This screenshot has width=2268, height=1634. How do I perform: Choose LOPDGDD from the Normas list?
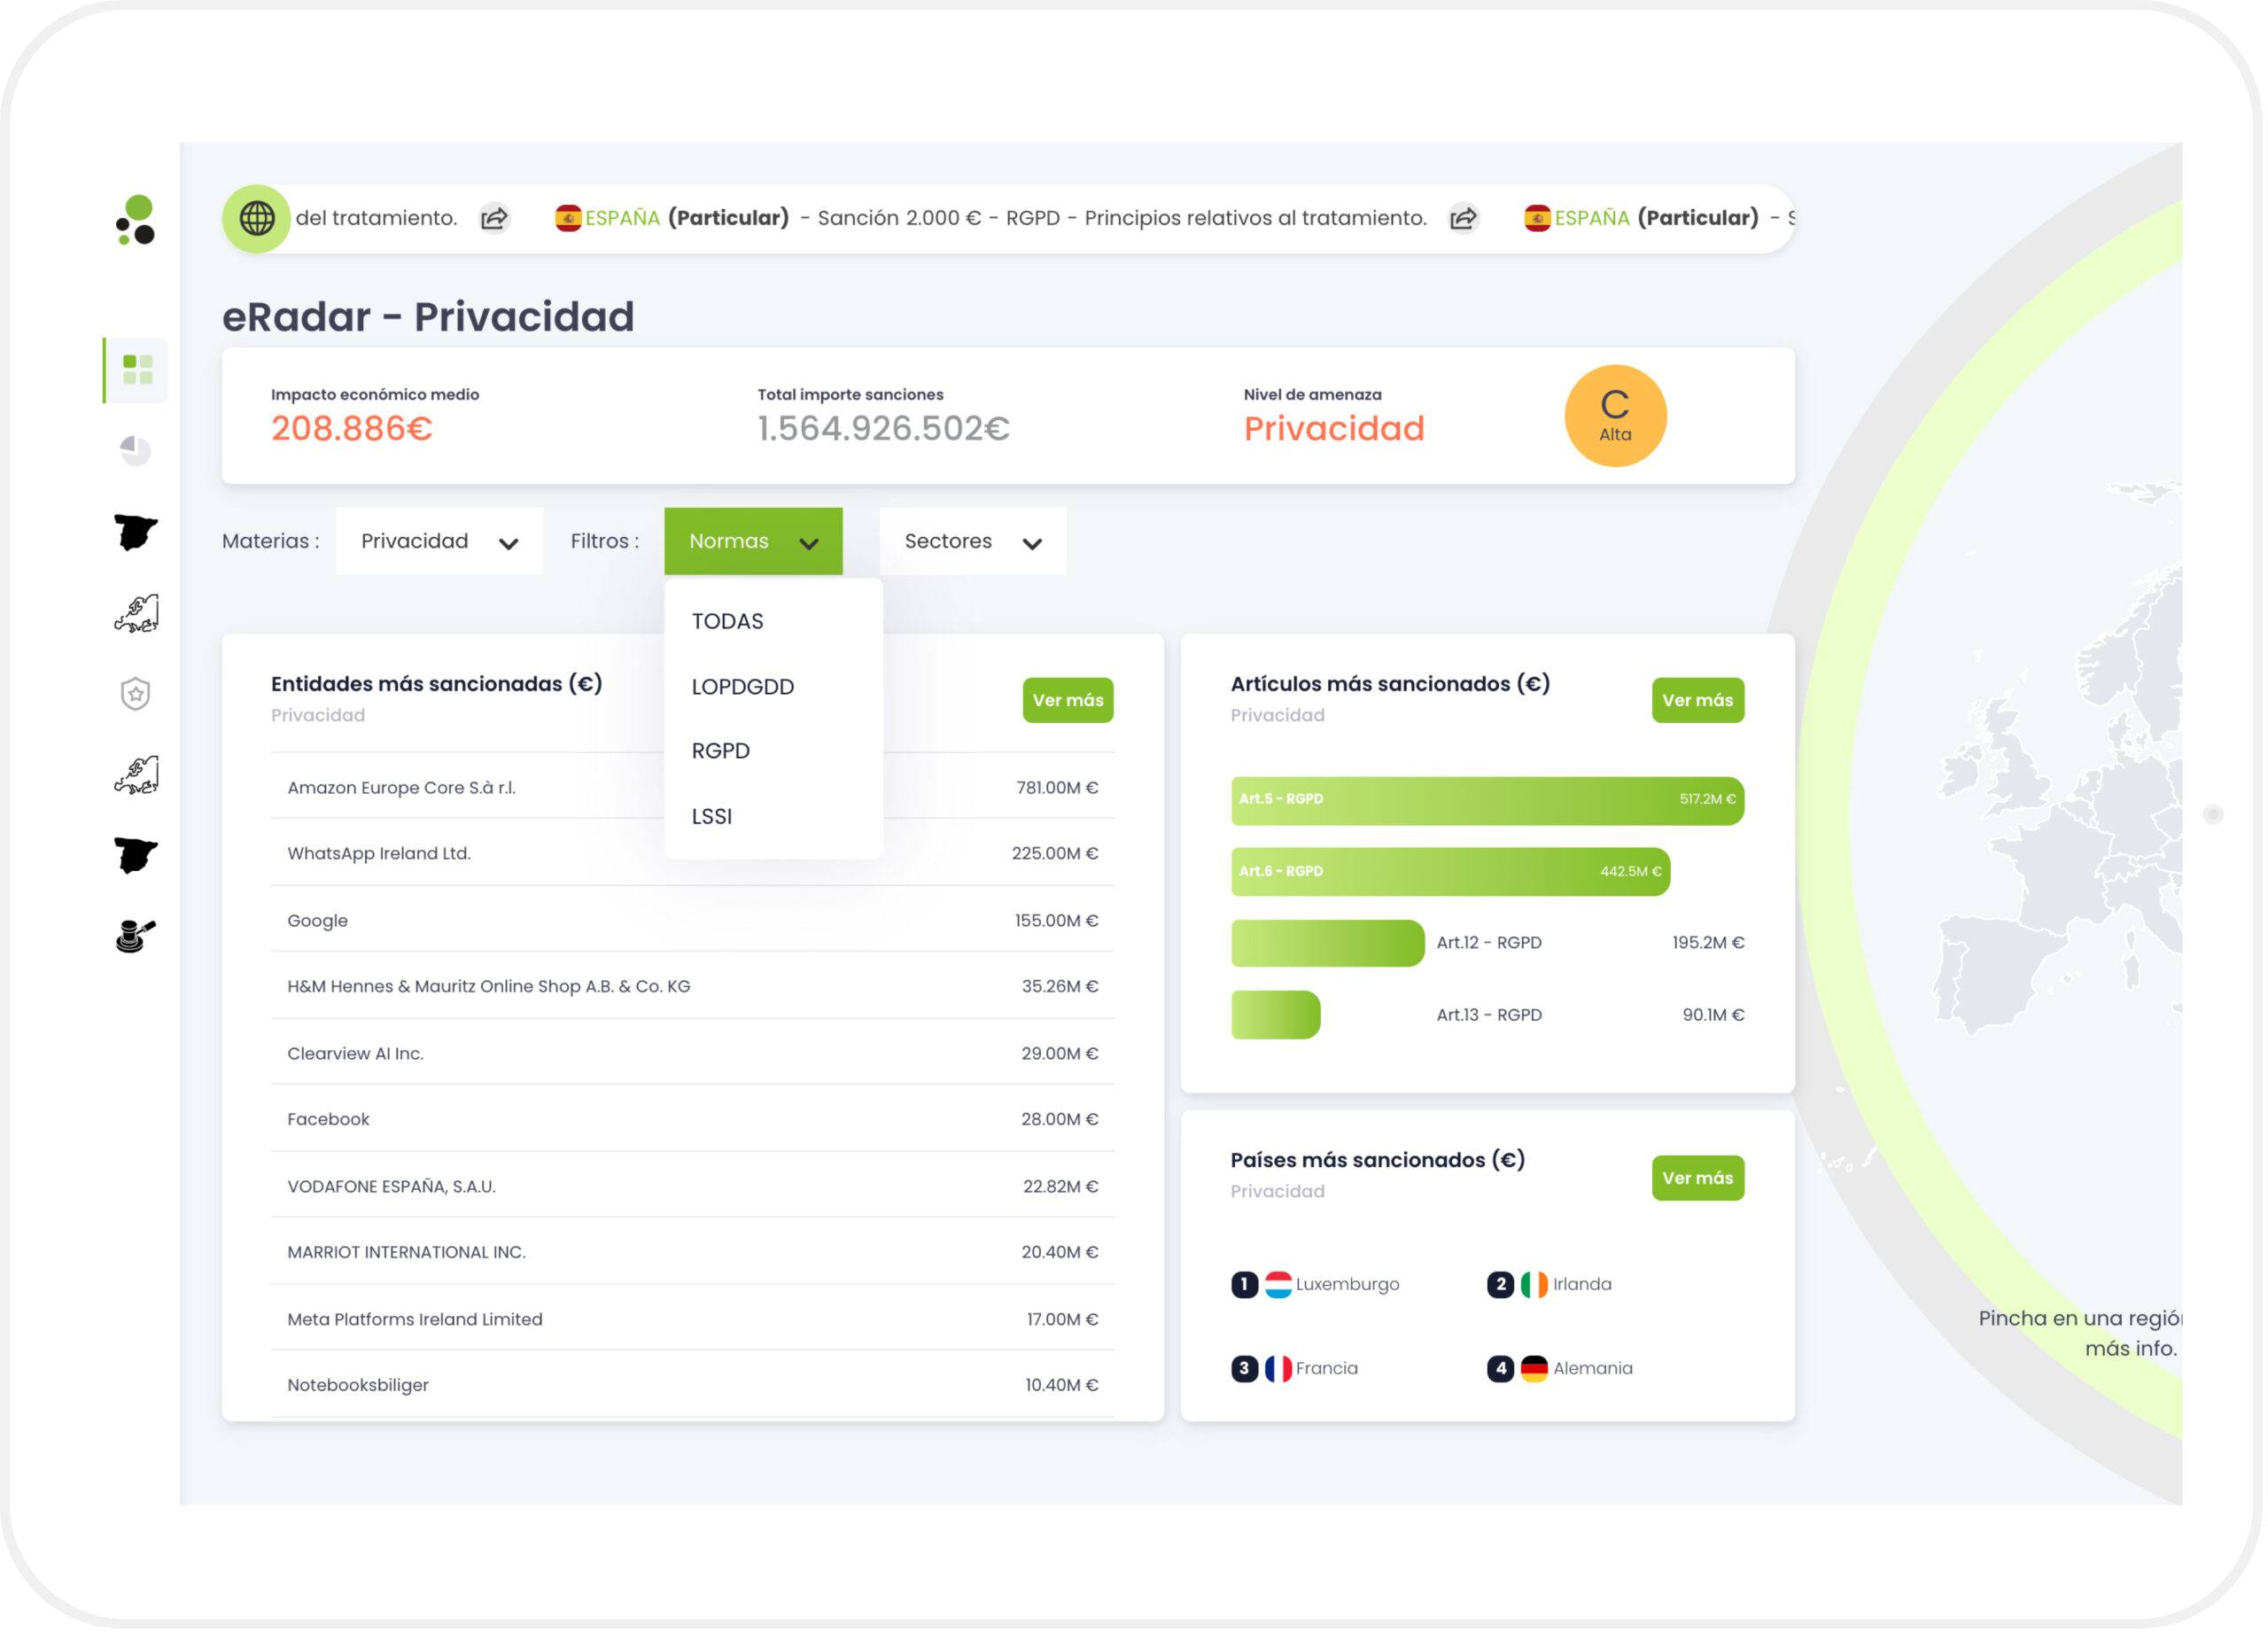(744, 688)
